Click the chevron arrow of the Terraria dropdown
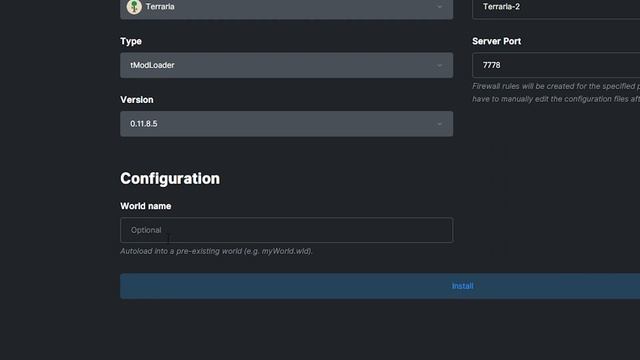This screenshot has height=360, width=640. point(440,7)
